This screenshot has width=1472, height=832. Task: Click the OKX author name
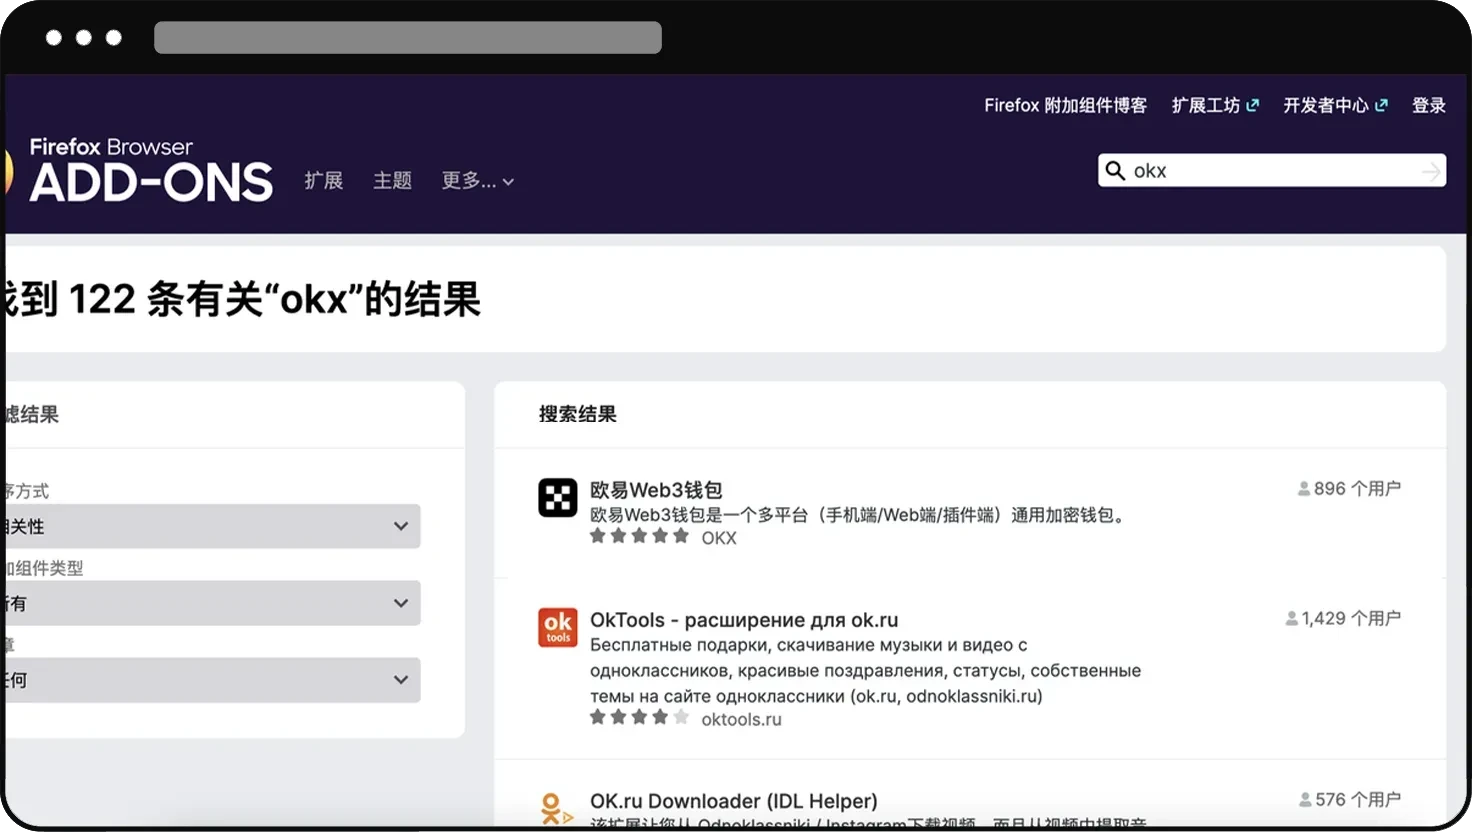[719, 538]
